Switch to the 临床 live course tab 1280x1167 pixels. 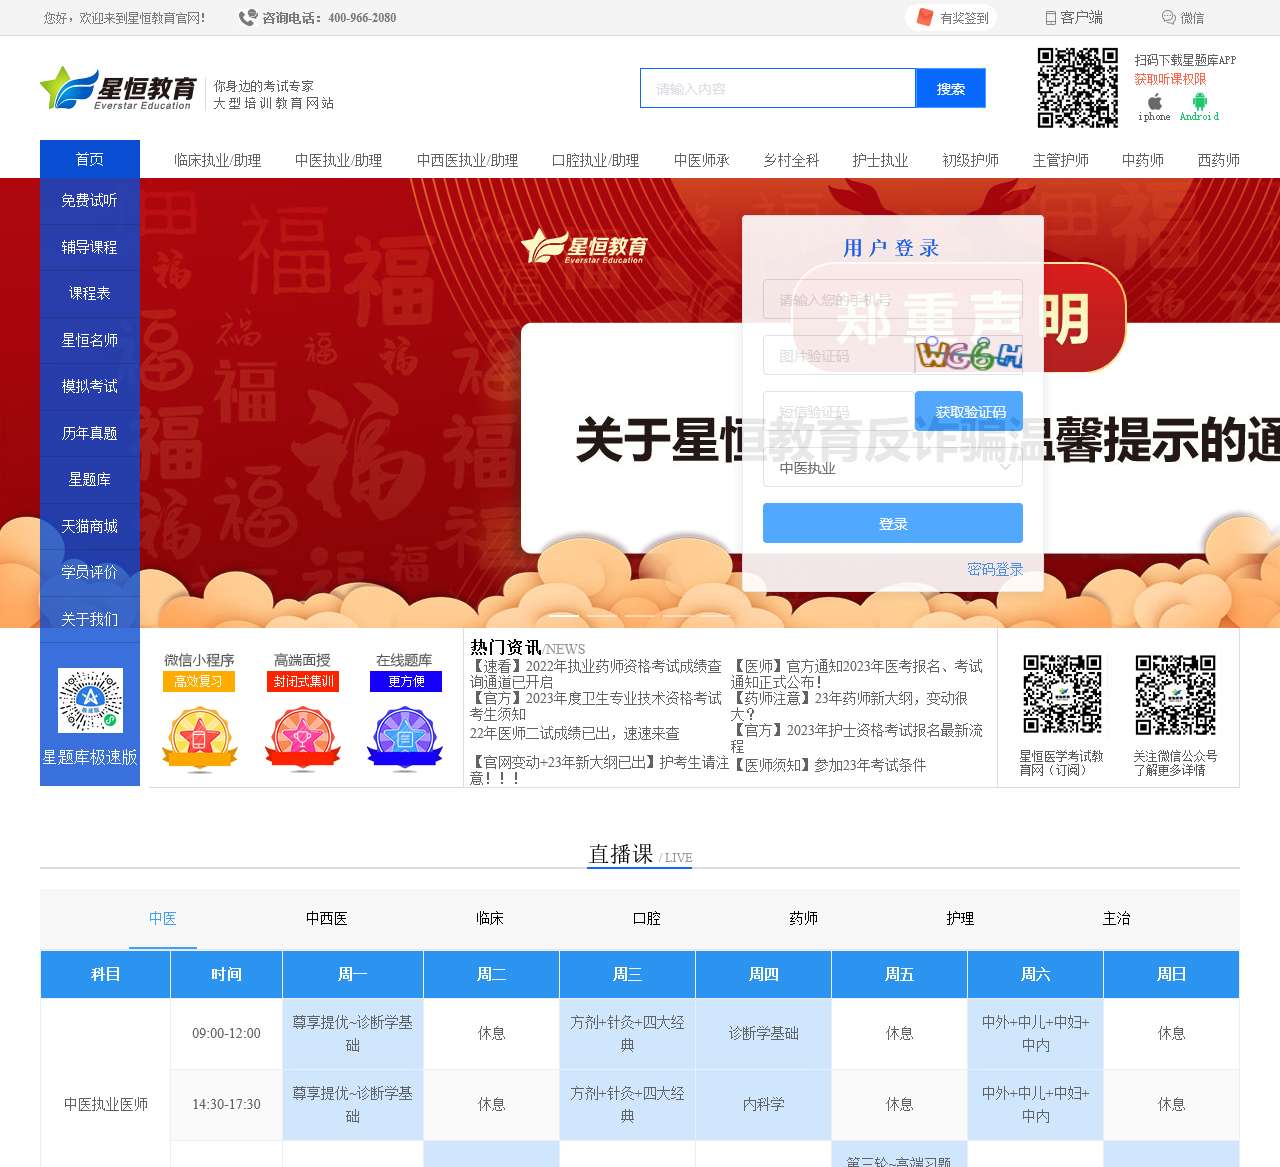[x=490, y=918]
